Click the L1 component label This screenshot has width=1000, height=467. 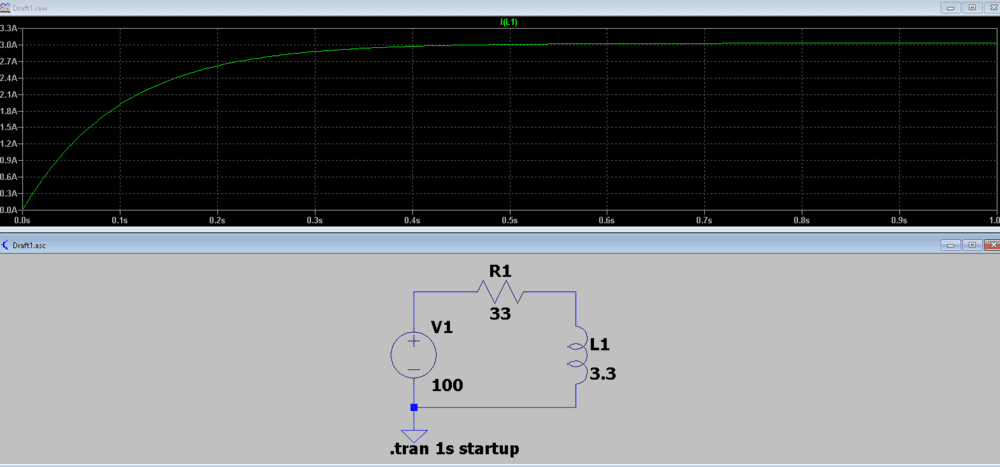click(600, 345)
